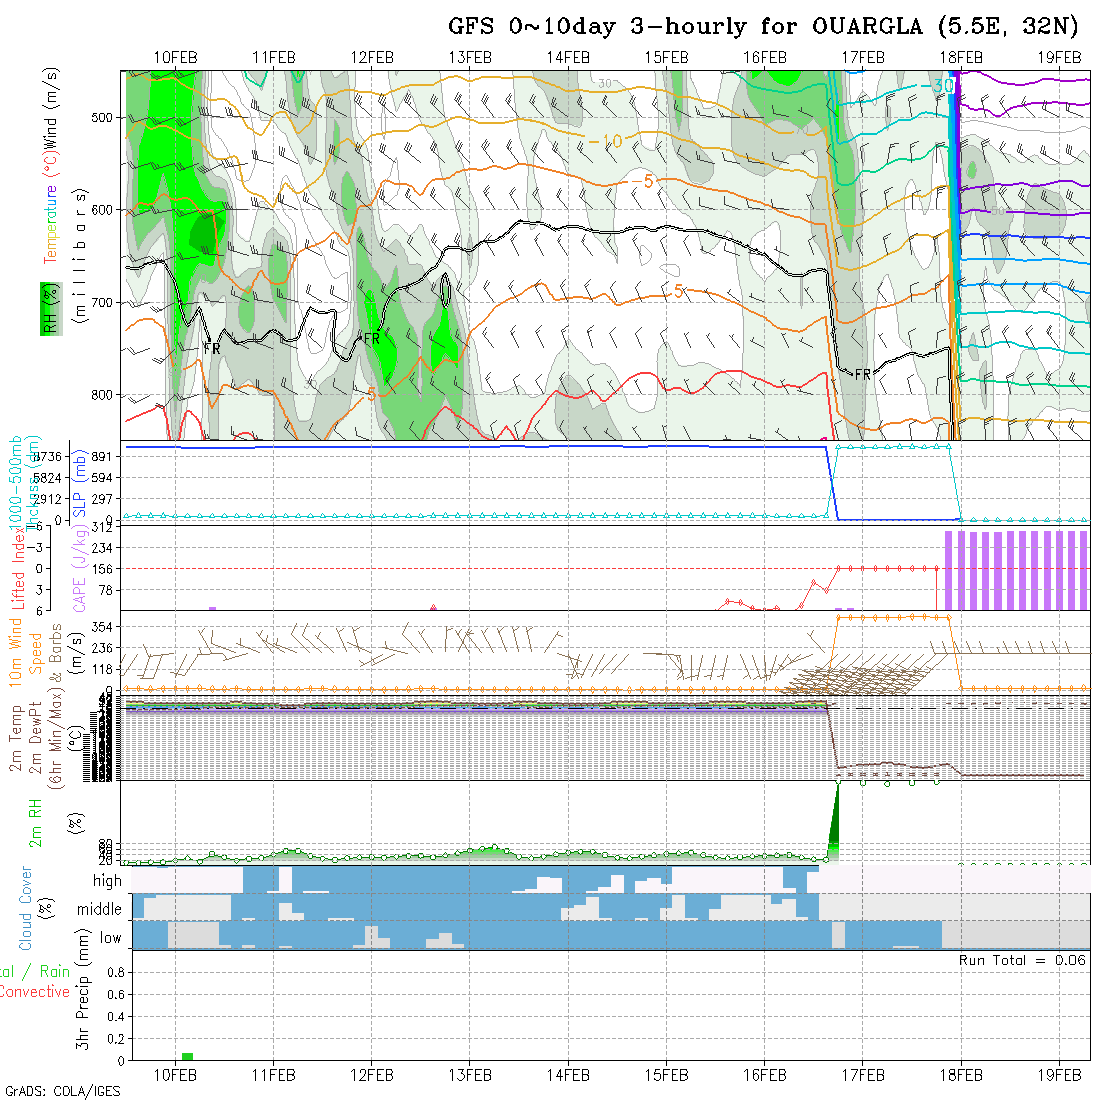Click the 11FEB label on the bottom axis

(274, 1075)
